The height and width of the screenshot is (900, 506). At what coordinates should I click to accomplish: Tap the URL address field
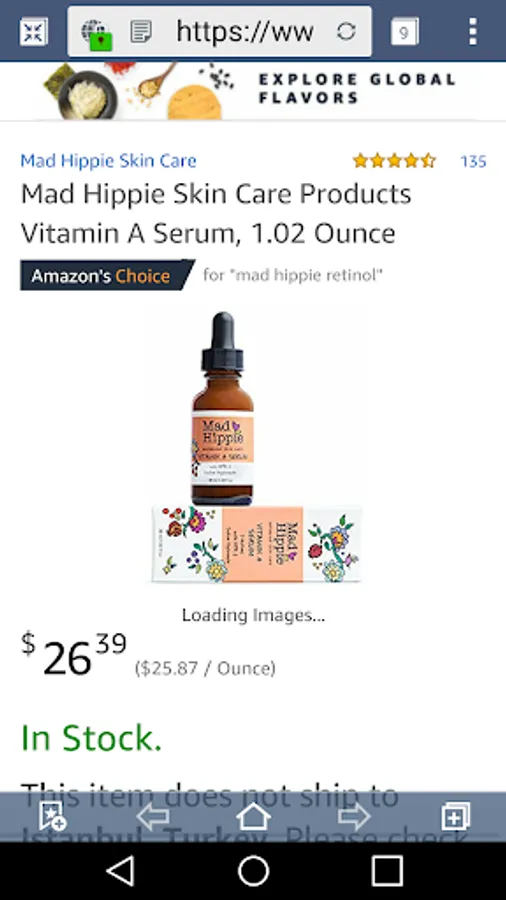pyautogui.click(x=245, y=32)
